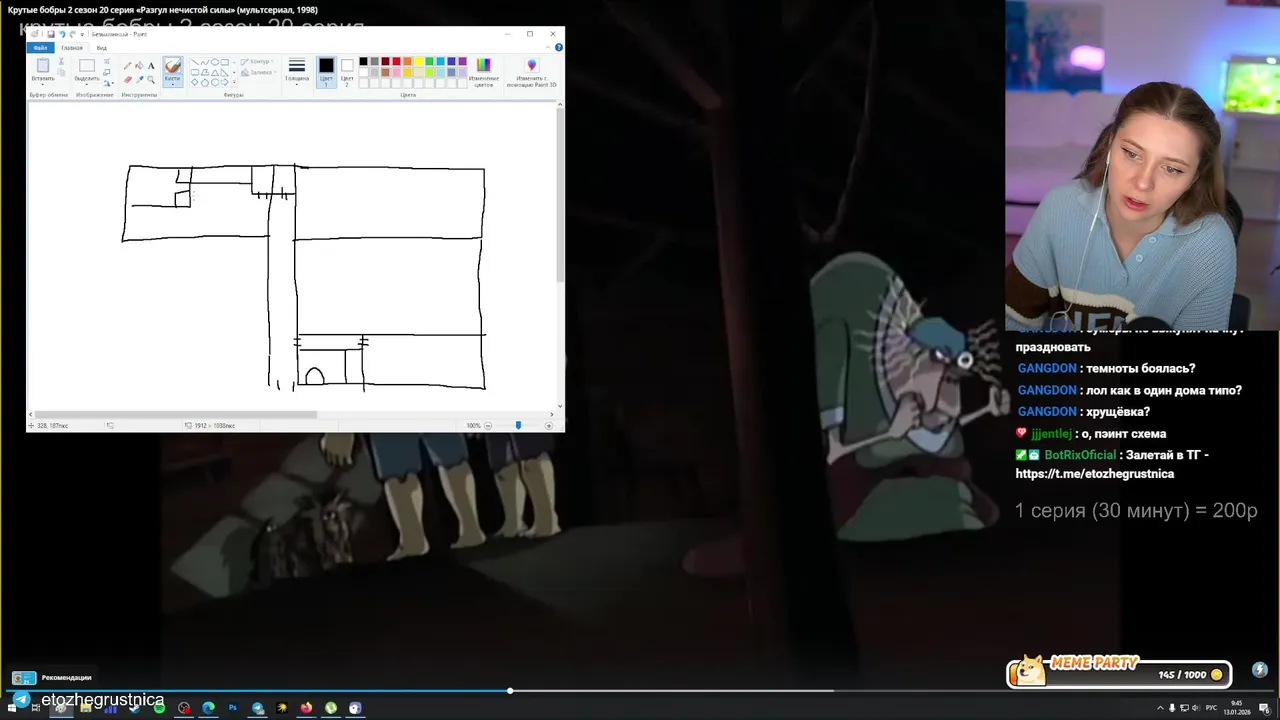Click the Undo arrow in Paint title bar
The image size is (1280, 720).
click(62, 34)
